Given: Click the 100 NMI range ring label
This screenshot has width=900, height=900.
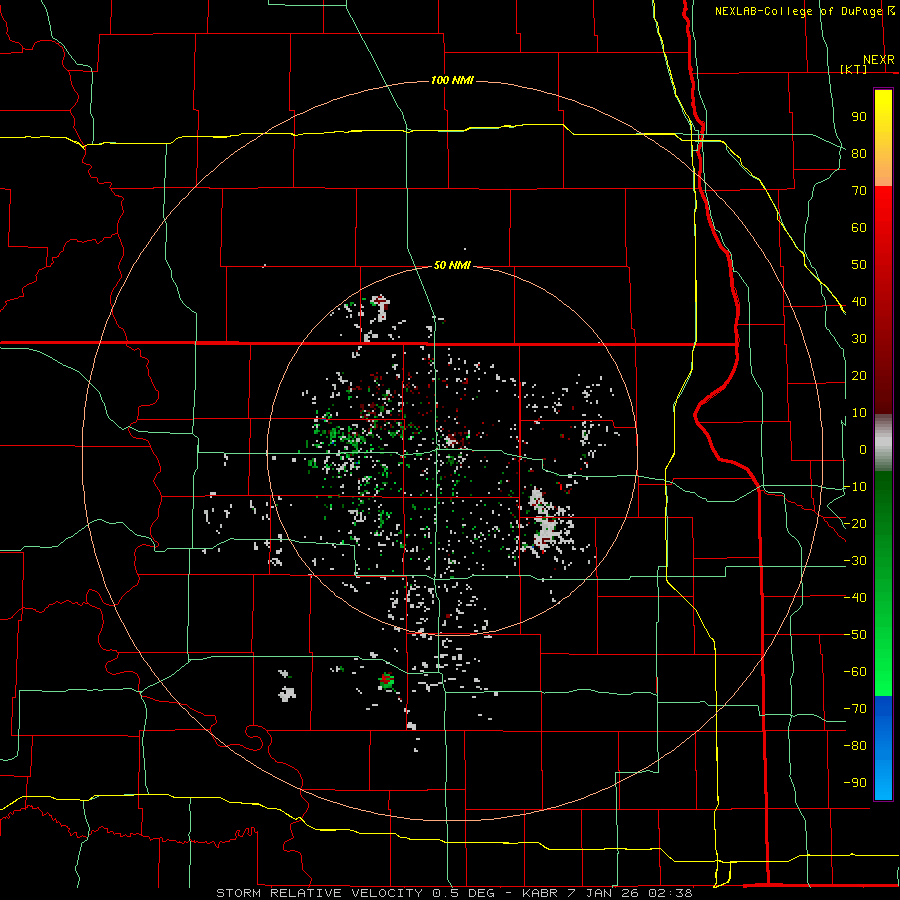Looking at the screenshot, I should (452, 80).
